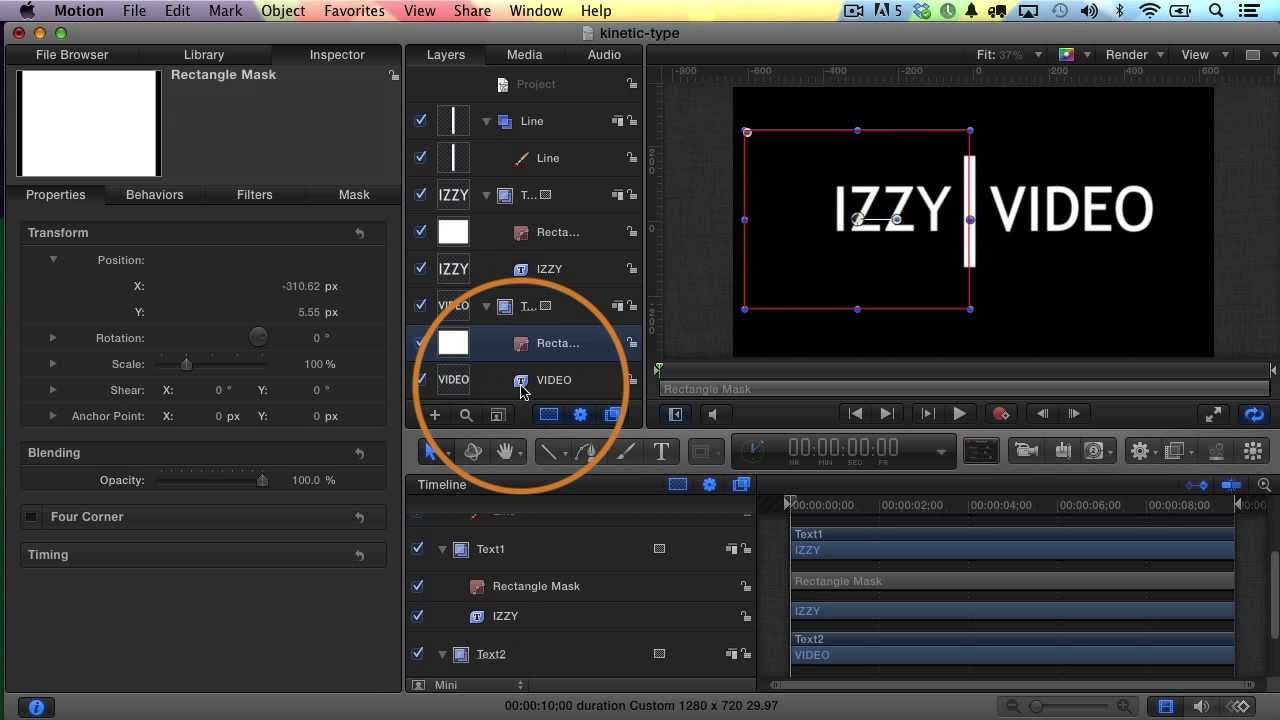Open the Add Behavior gear menu
The height and width of the screenshot is (720, 1280).
[1139, 451]
